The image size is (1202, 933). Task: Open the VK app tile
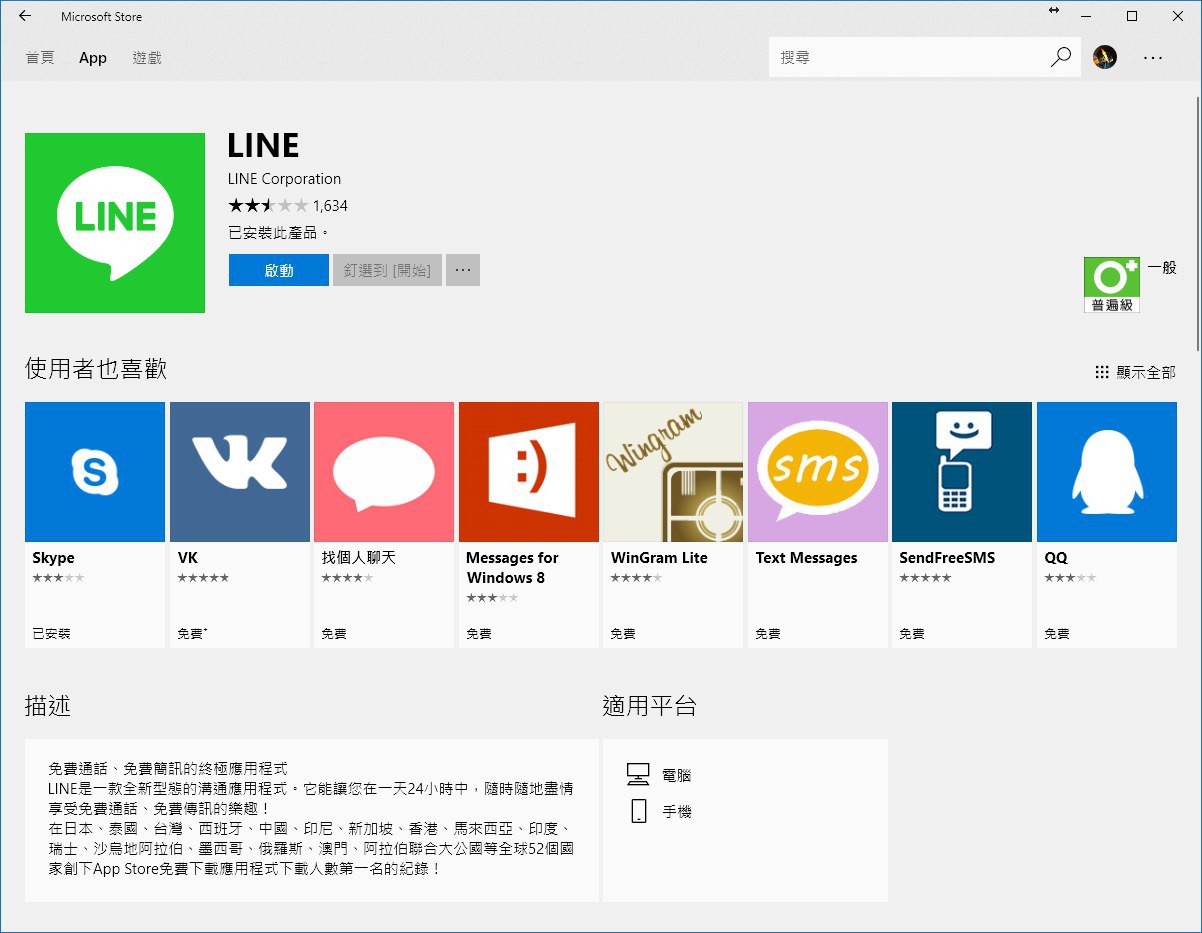pyautogui.click(x=239, y=472)
